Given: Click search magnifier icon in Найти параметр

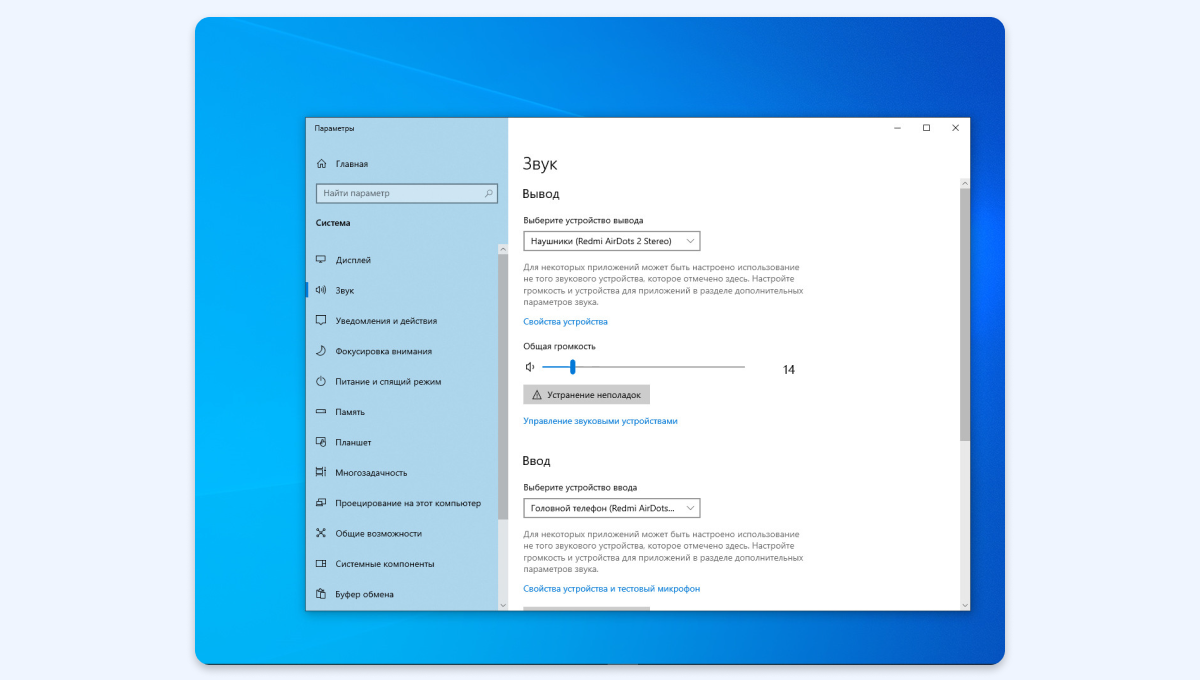Looking at the screenshot, I should [x=489, y=193].
